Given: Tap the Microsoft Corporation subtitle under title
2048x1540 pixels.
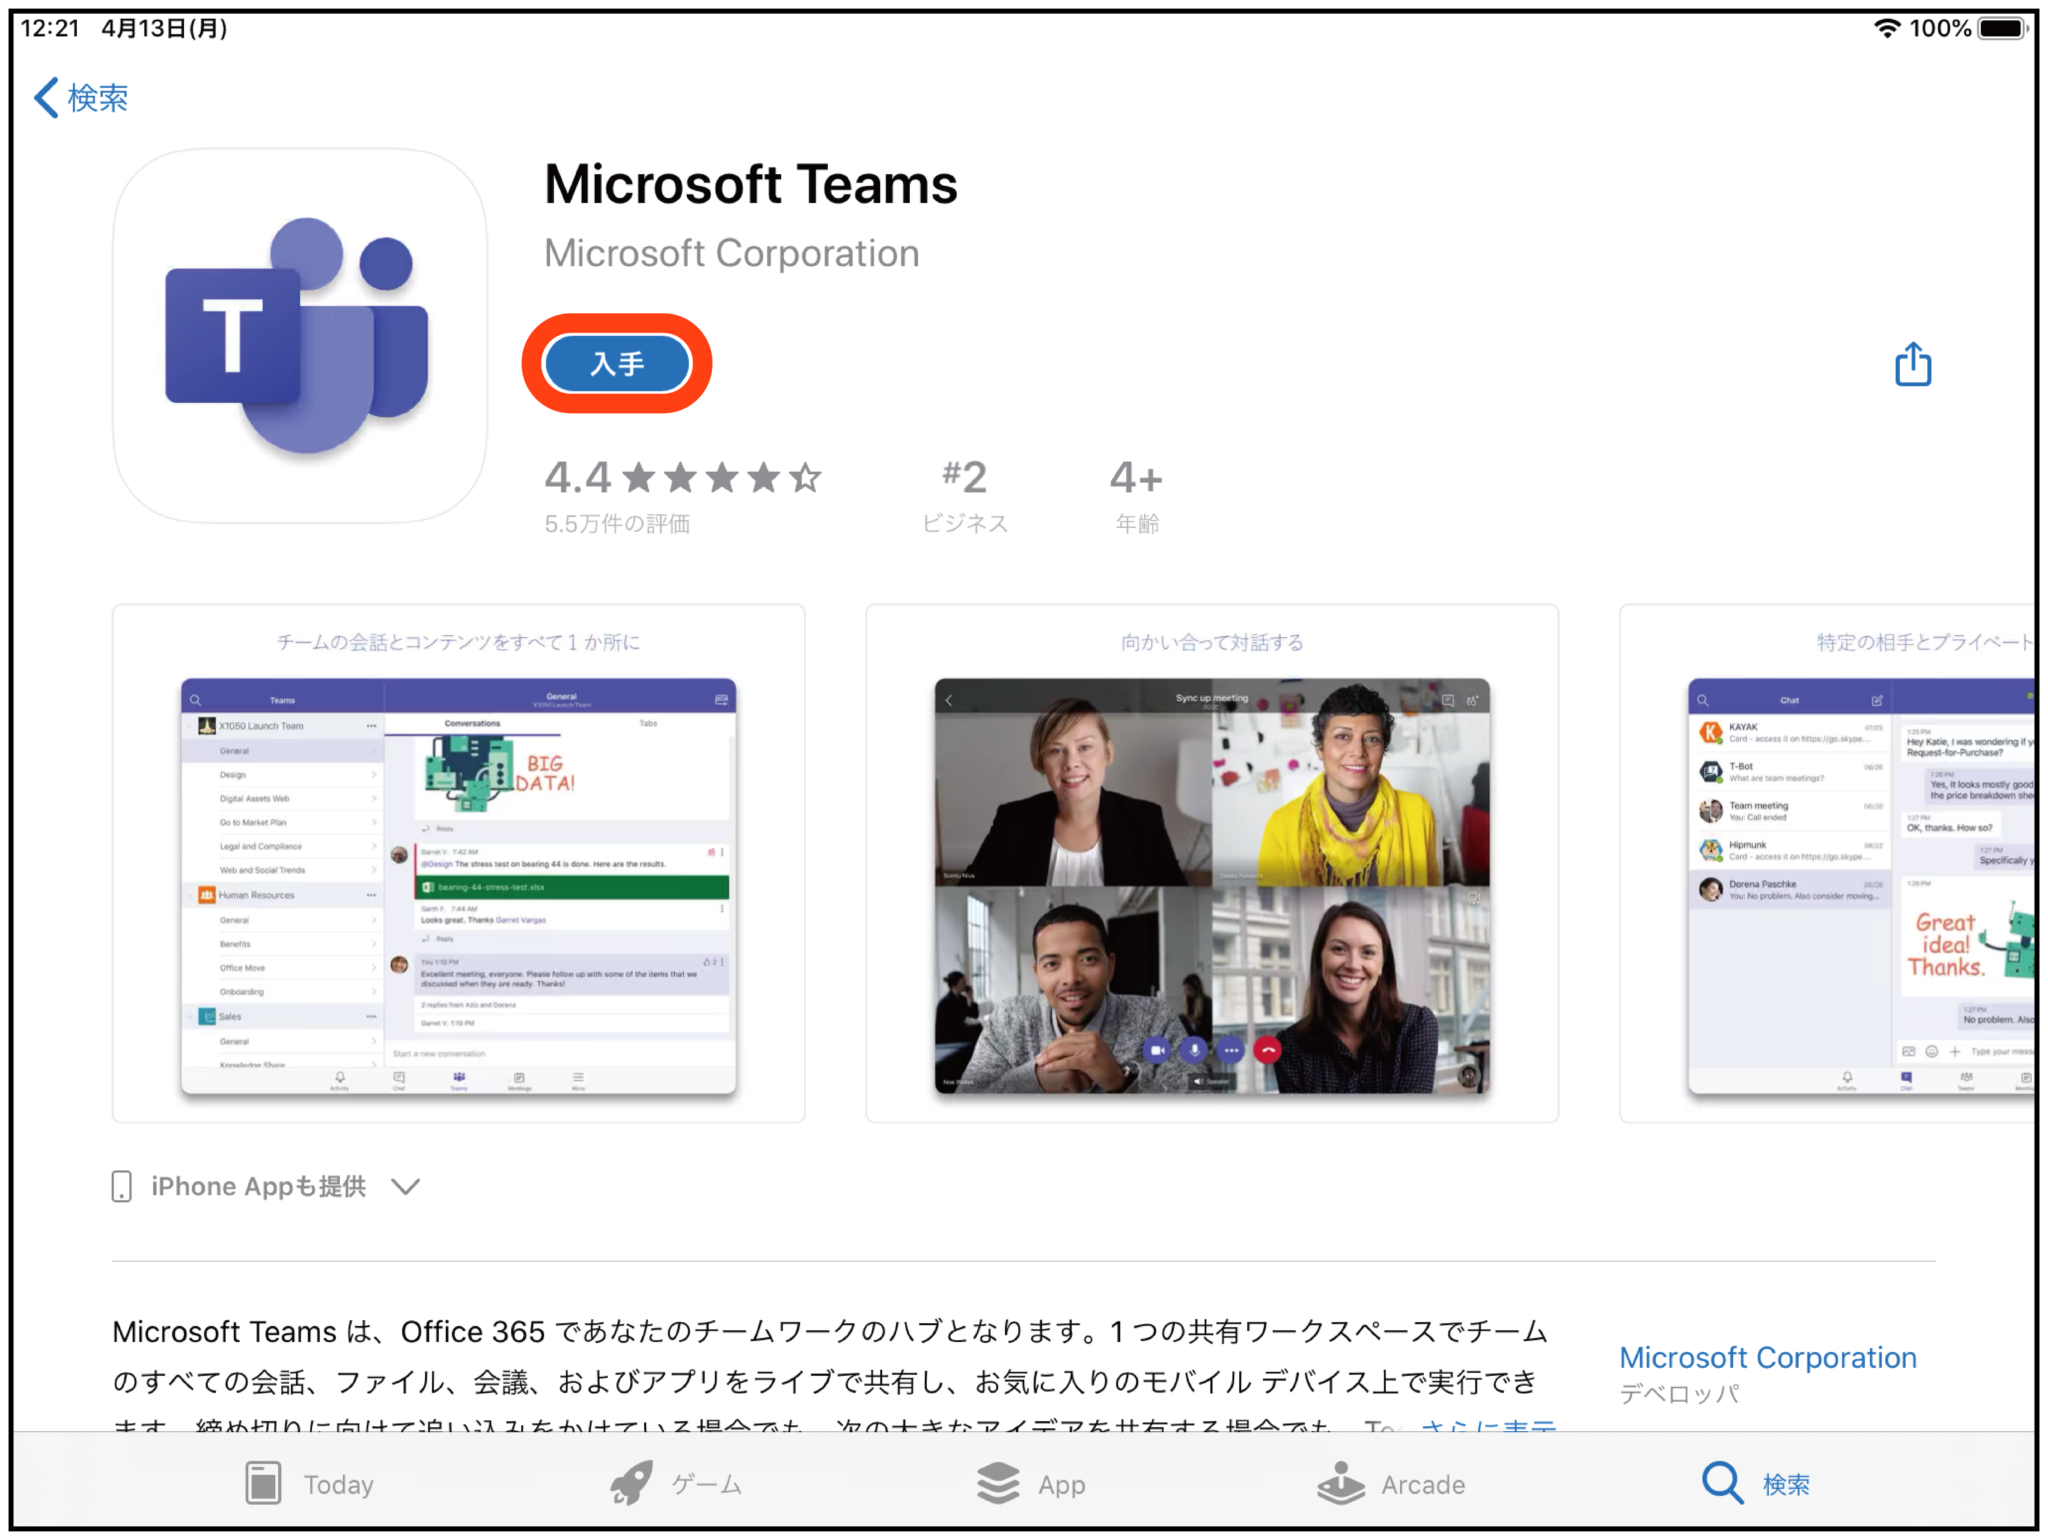Looking at the screenshot, I should tap(731, 254).
